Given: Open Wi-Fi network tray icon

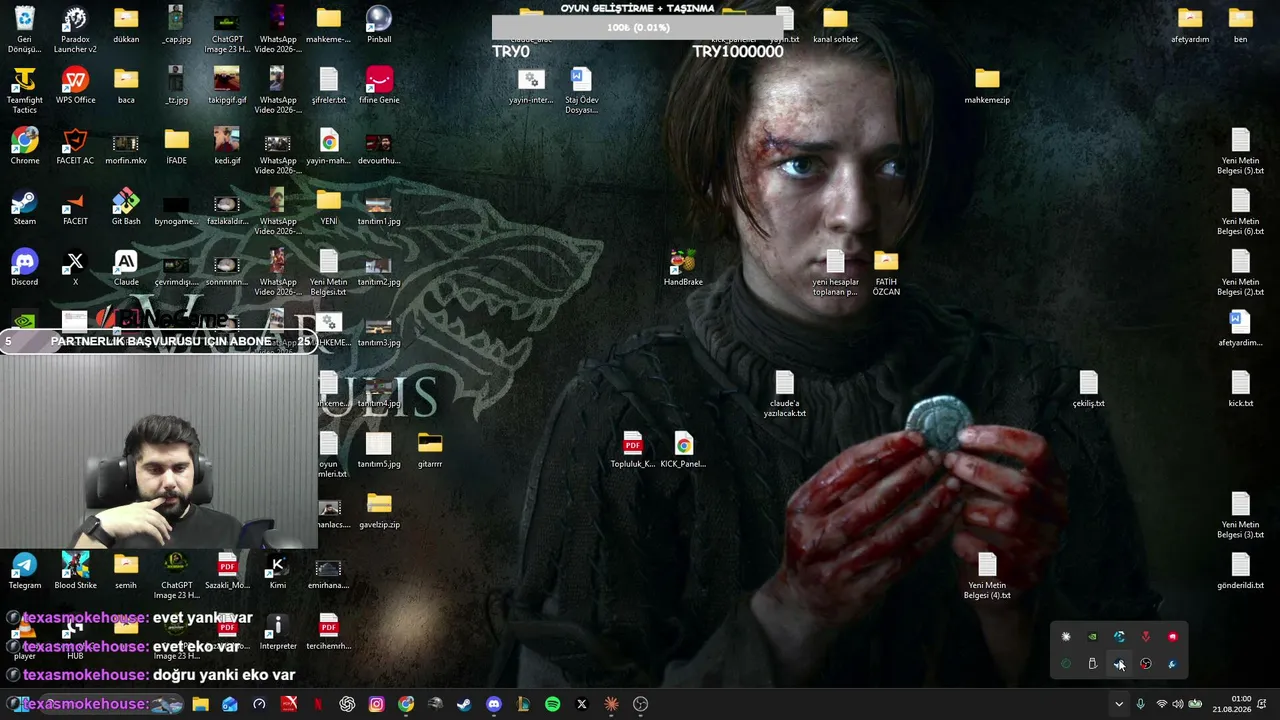Looking at the screenshot, I should coord(1161,704).
